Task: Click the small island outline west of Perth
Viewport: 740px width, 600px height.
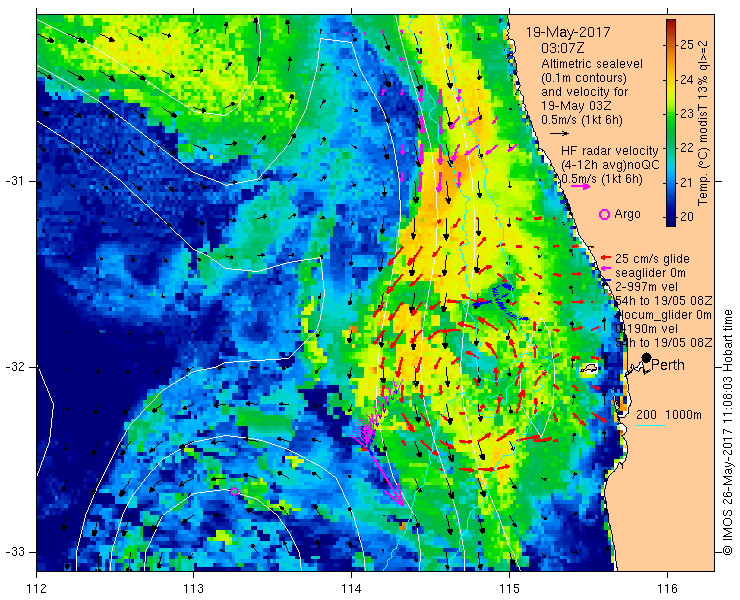Action: 589,369
